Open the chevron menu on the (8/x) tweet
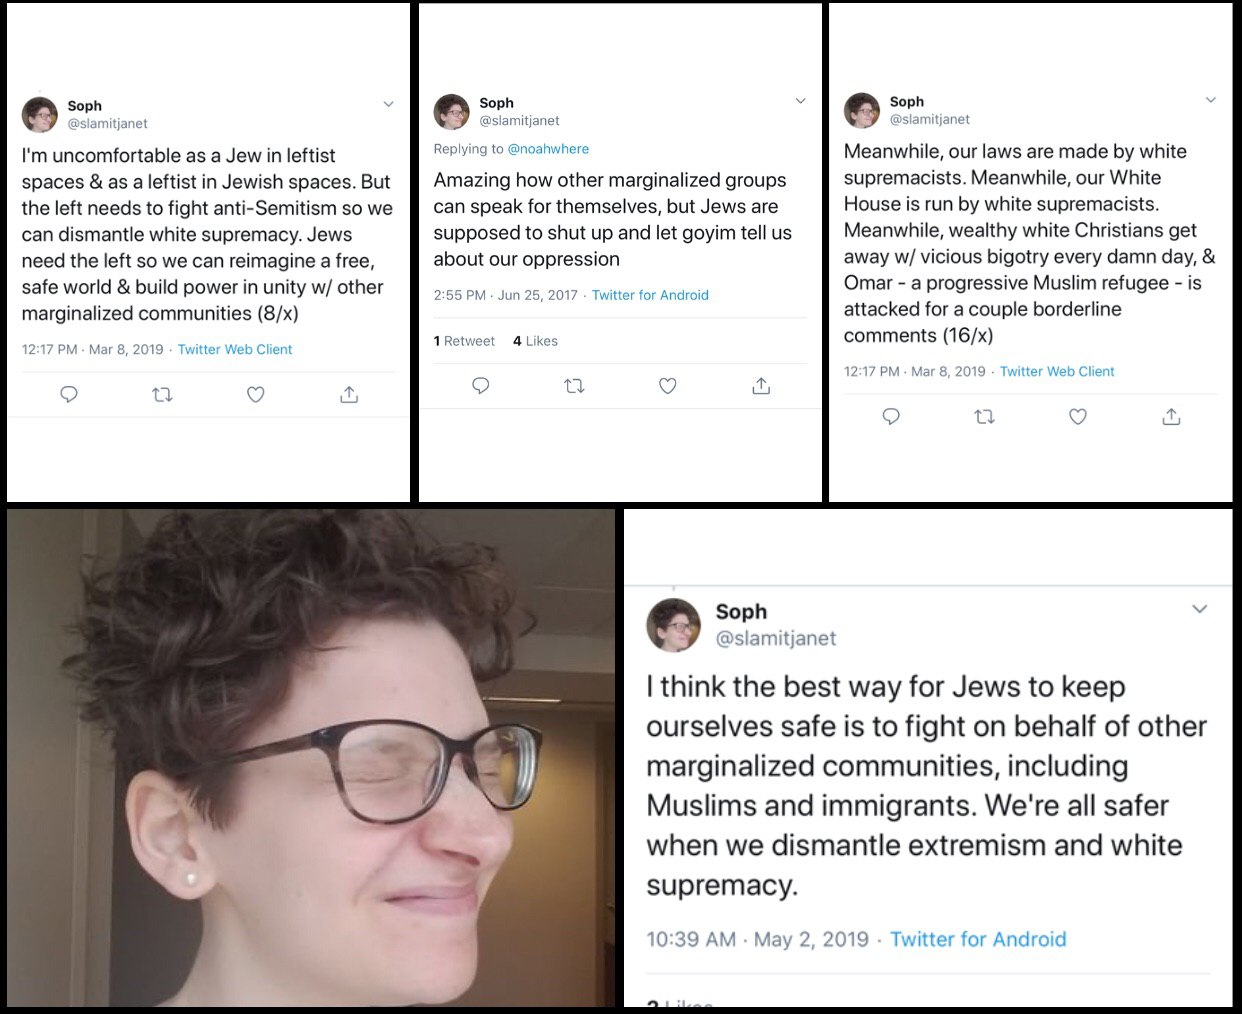1242x1014 pixels. coord(389,104)
